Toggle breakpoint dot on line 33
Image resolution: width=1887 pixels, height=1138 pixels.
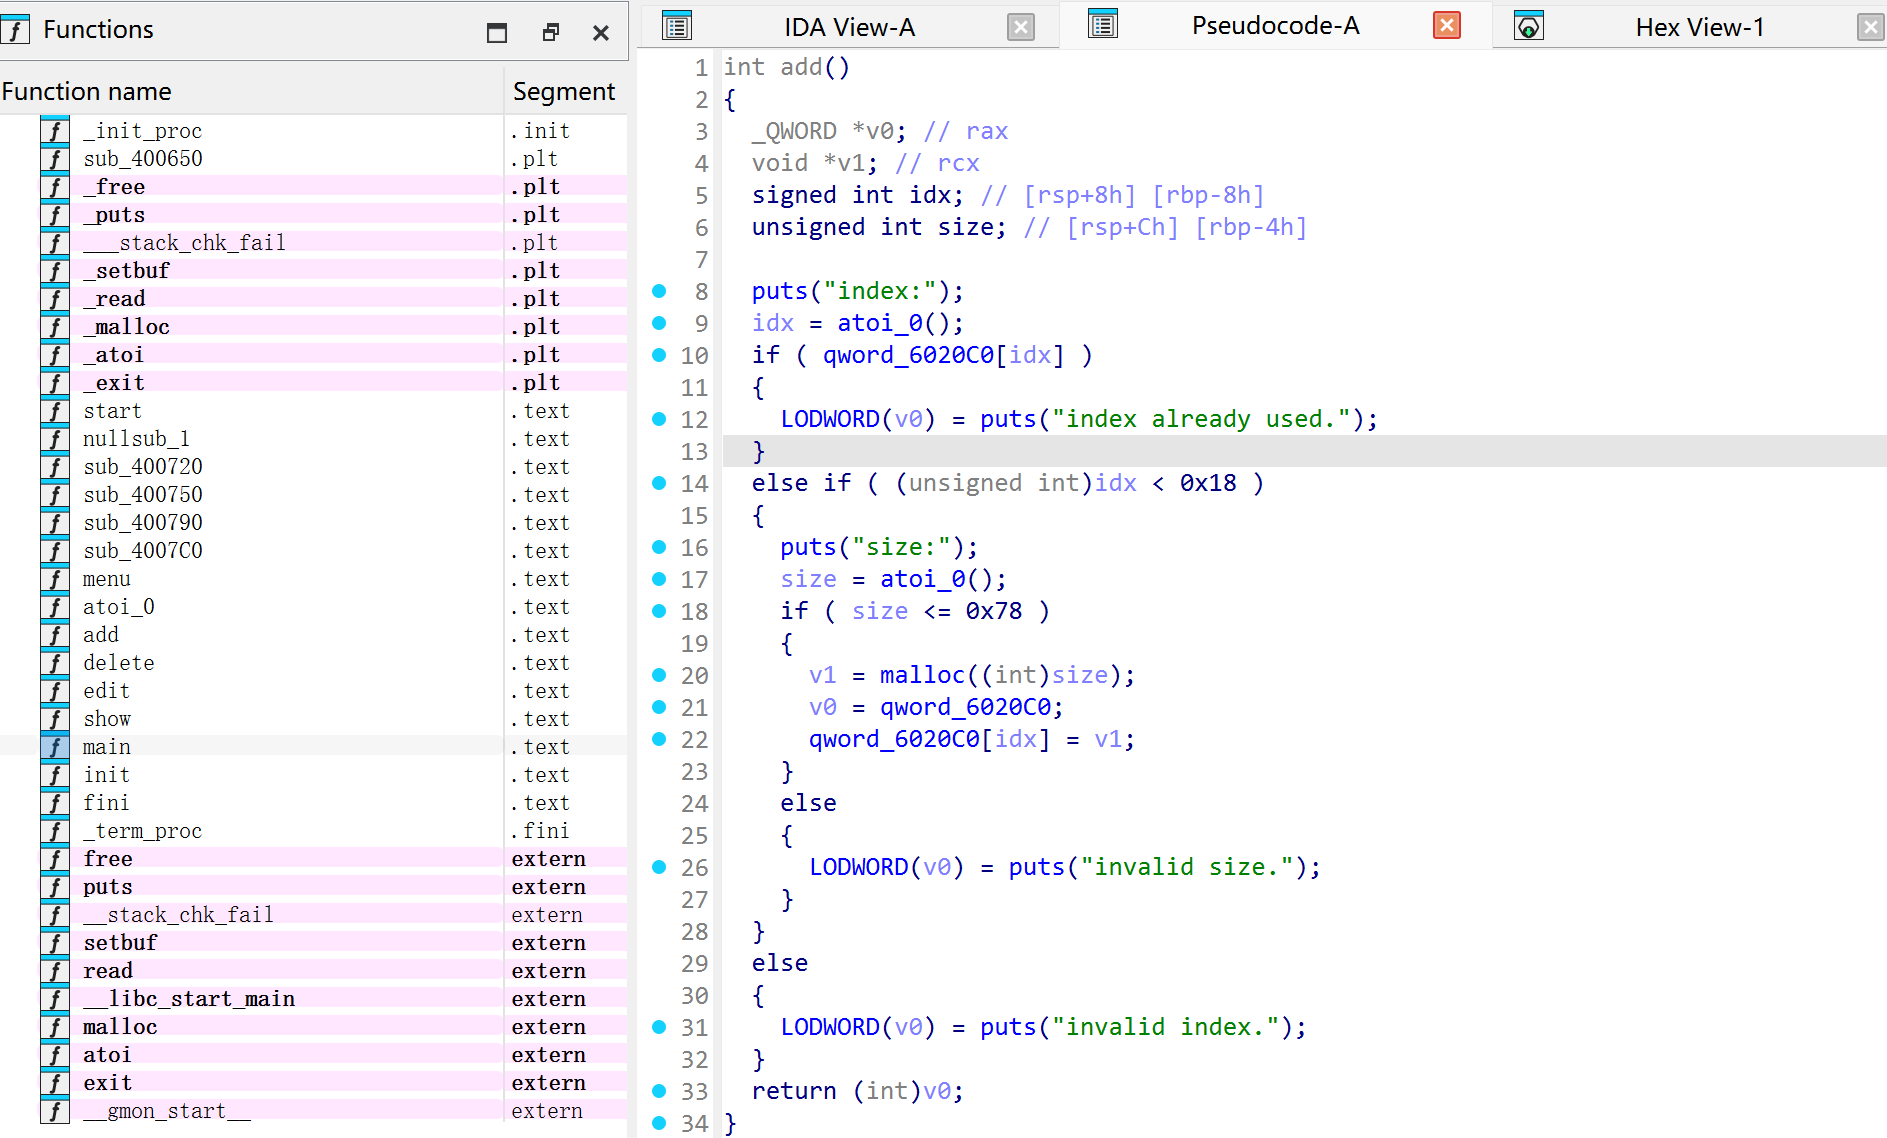coord(659,1091)
